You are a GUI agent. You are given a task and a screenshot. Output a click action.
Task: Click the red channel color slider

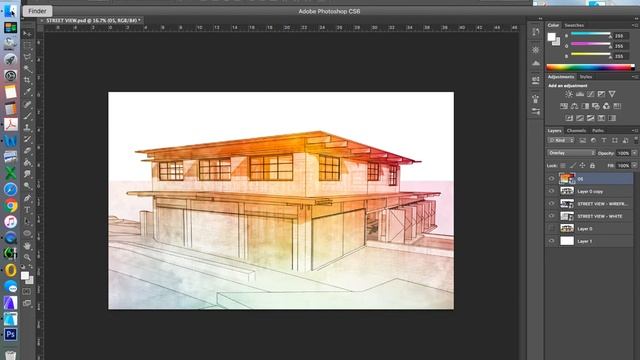591,35
